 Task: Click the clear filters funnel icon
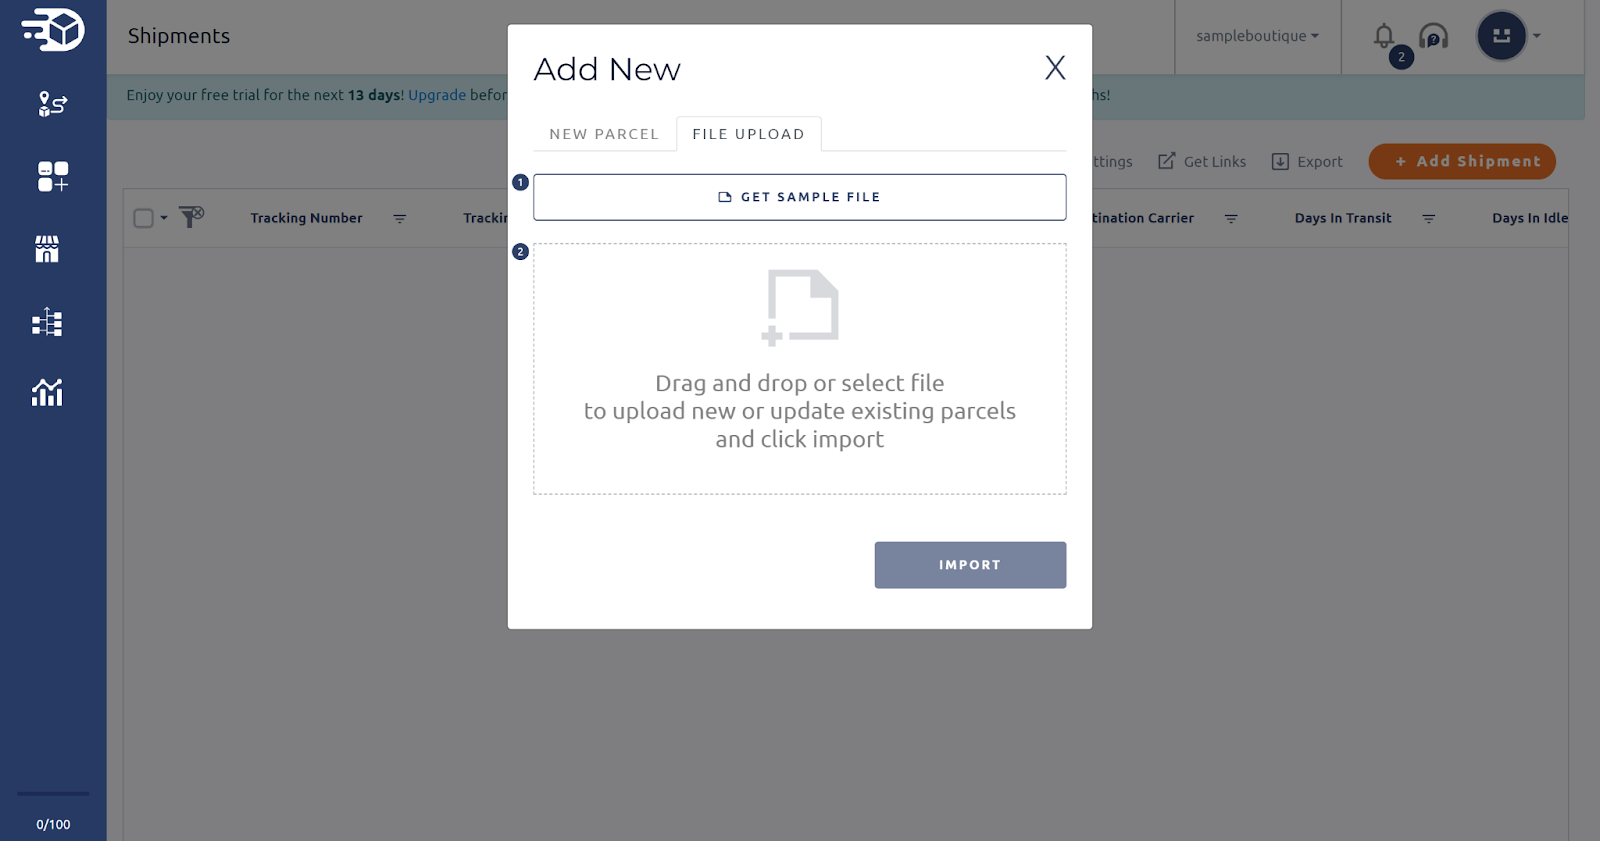click(x=191, y=217)
